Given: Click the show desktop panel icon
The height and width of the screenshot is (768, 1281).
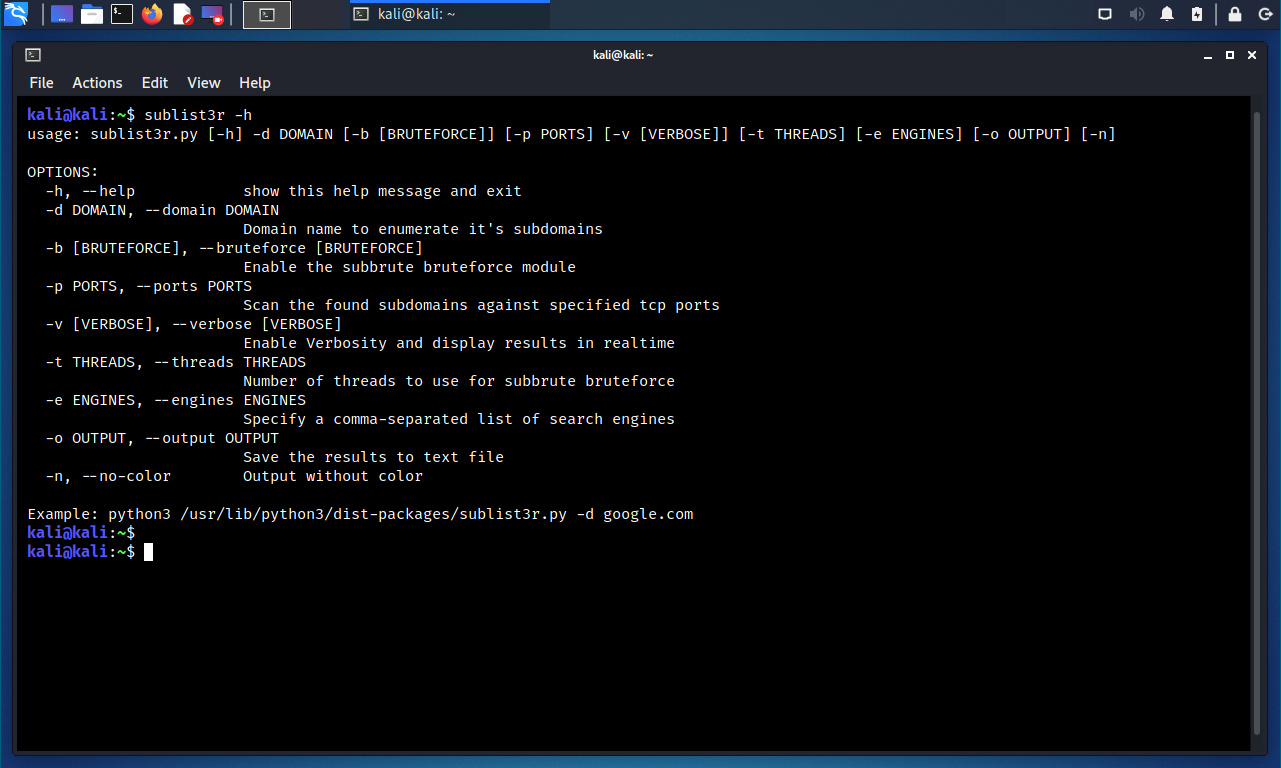Looking at the screenshot, I should coord(62,14).
